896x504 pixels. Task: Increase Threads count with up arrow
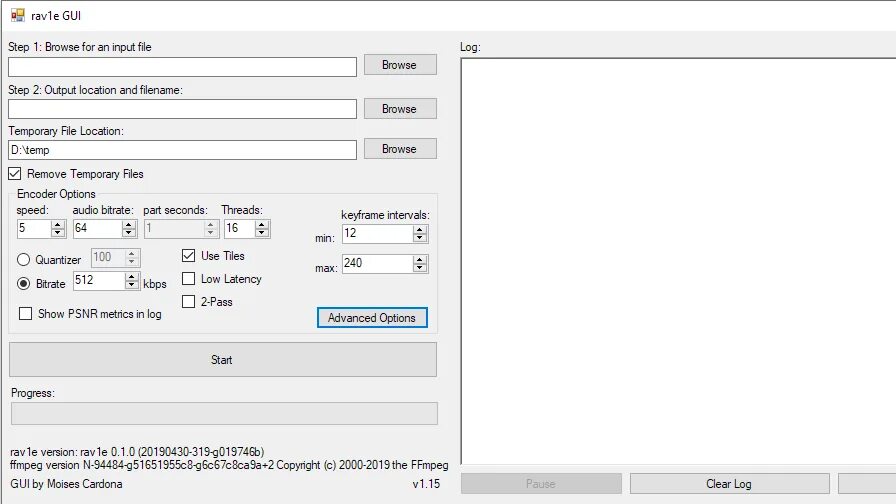[262, 225]
